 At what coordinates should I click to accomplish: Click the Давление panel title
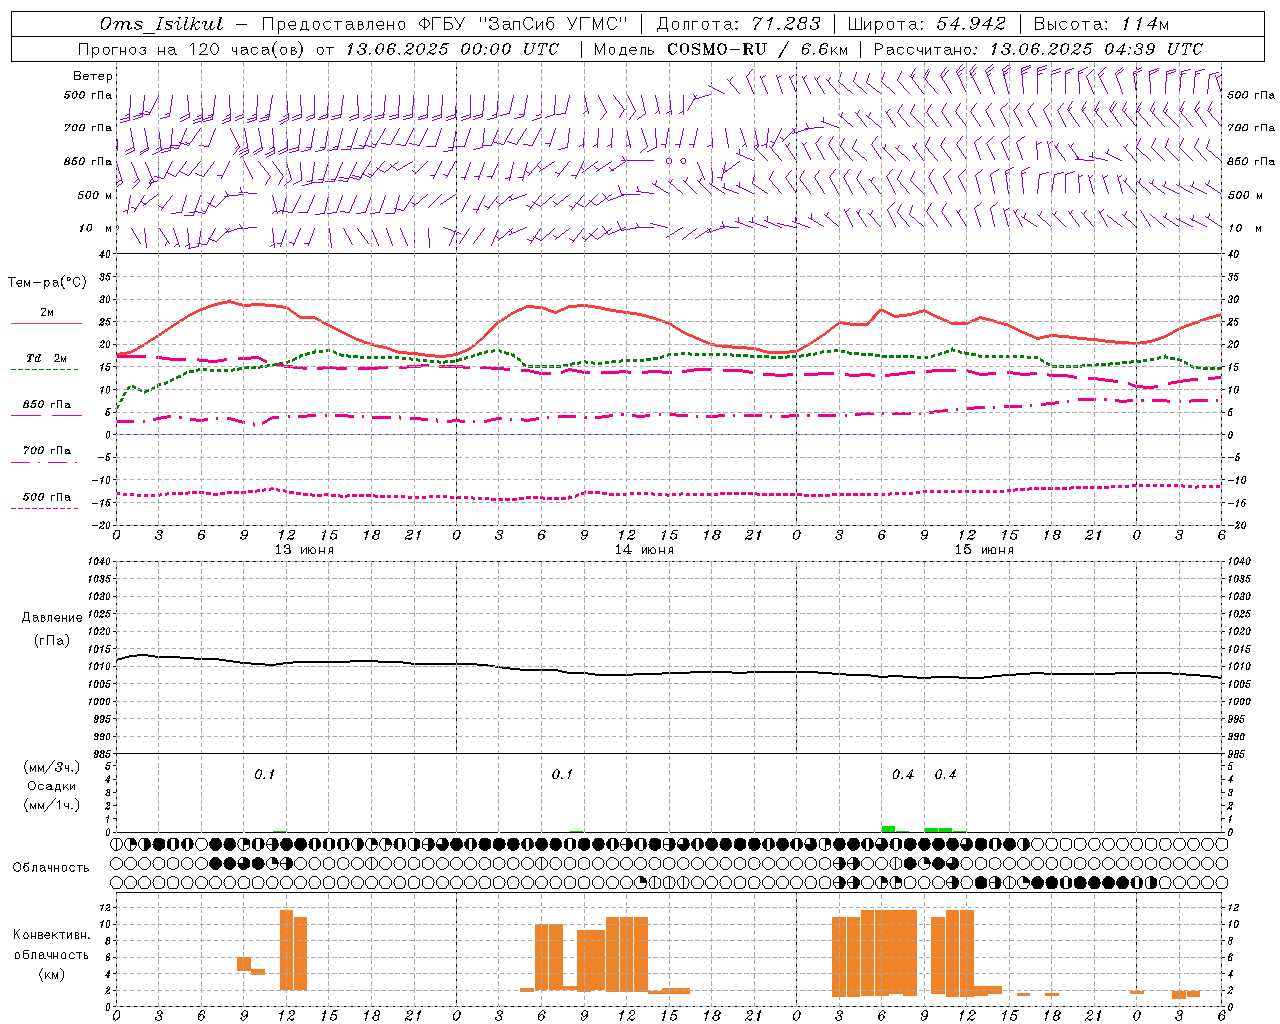click(x=52, y=618)
